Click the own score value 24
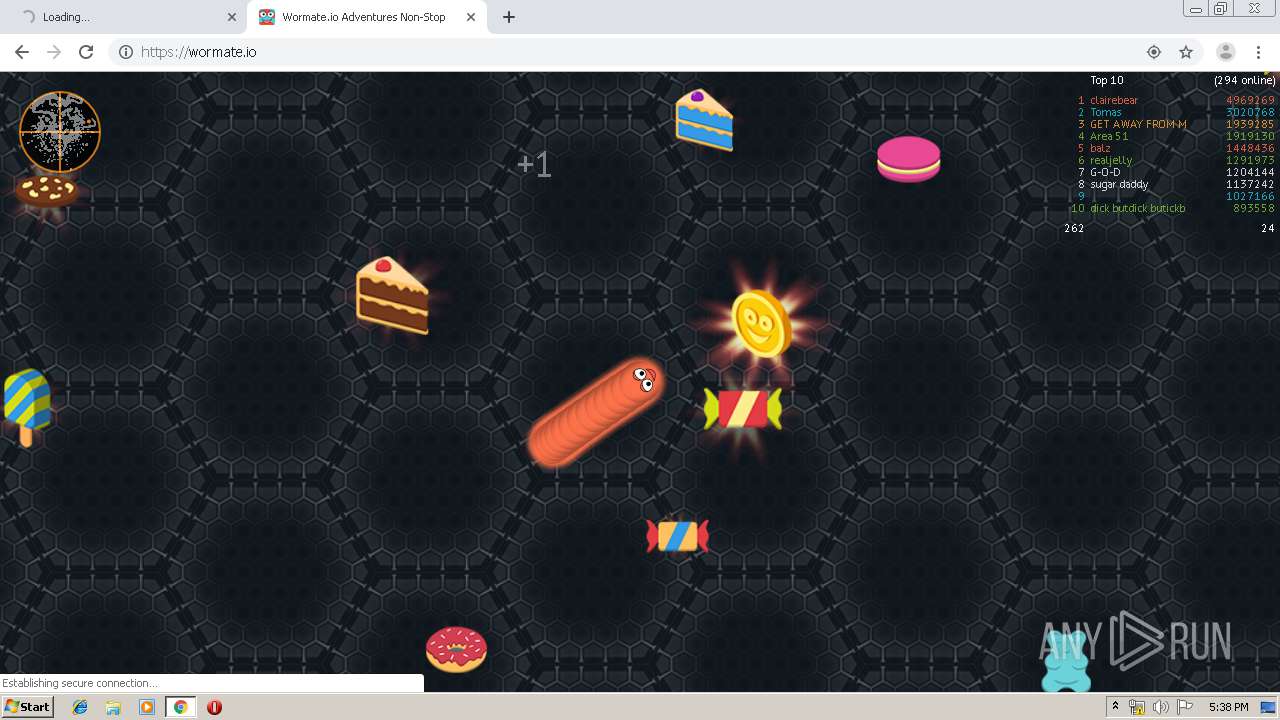Image resolution: width=1280 pixels, height=720 pixels. (x=1267, y=228)
